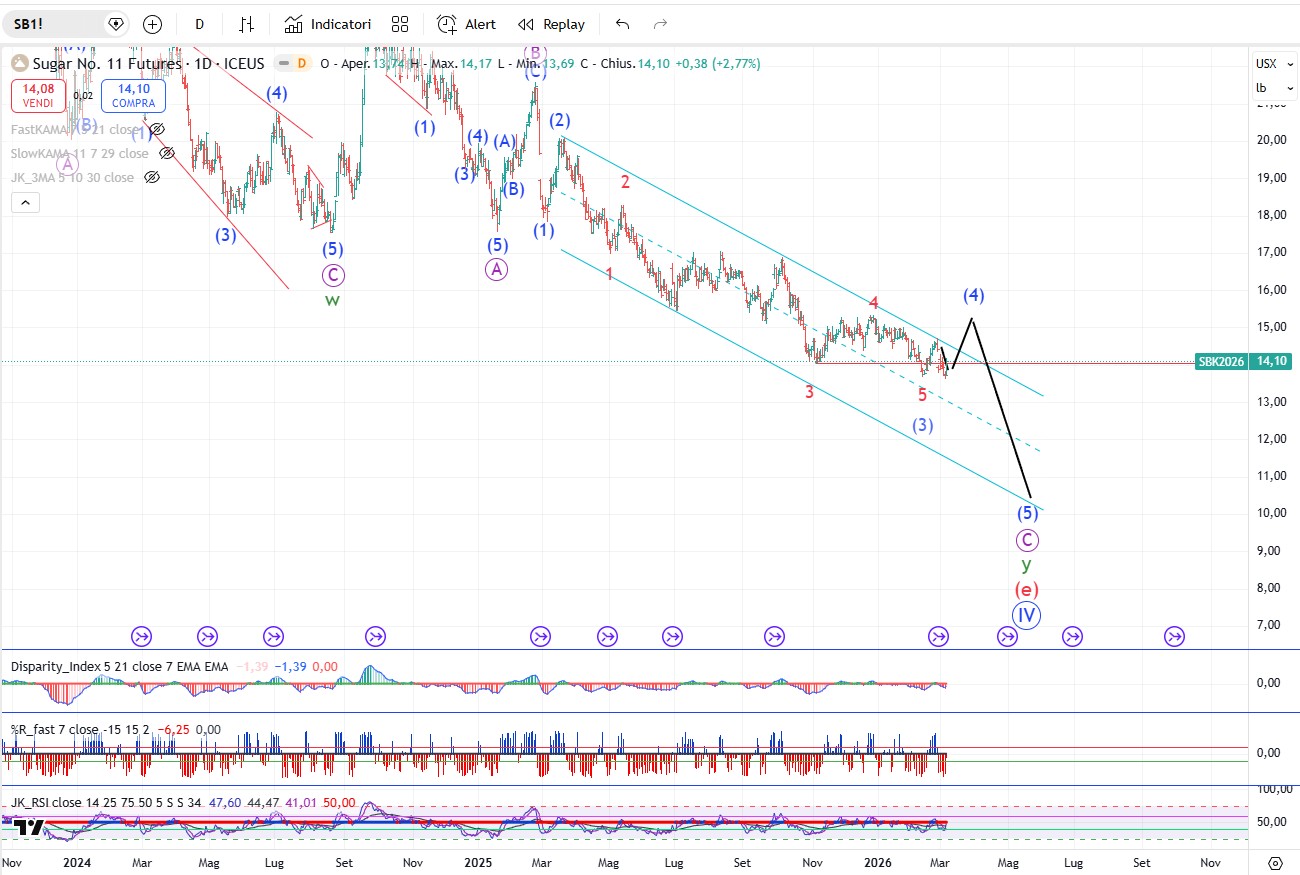Create a new Alert
This screenshot has width=1300, height=875.
(467, 24)
